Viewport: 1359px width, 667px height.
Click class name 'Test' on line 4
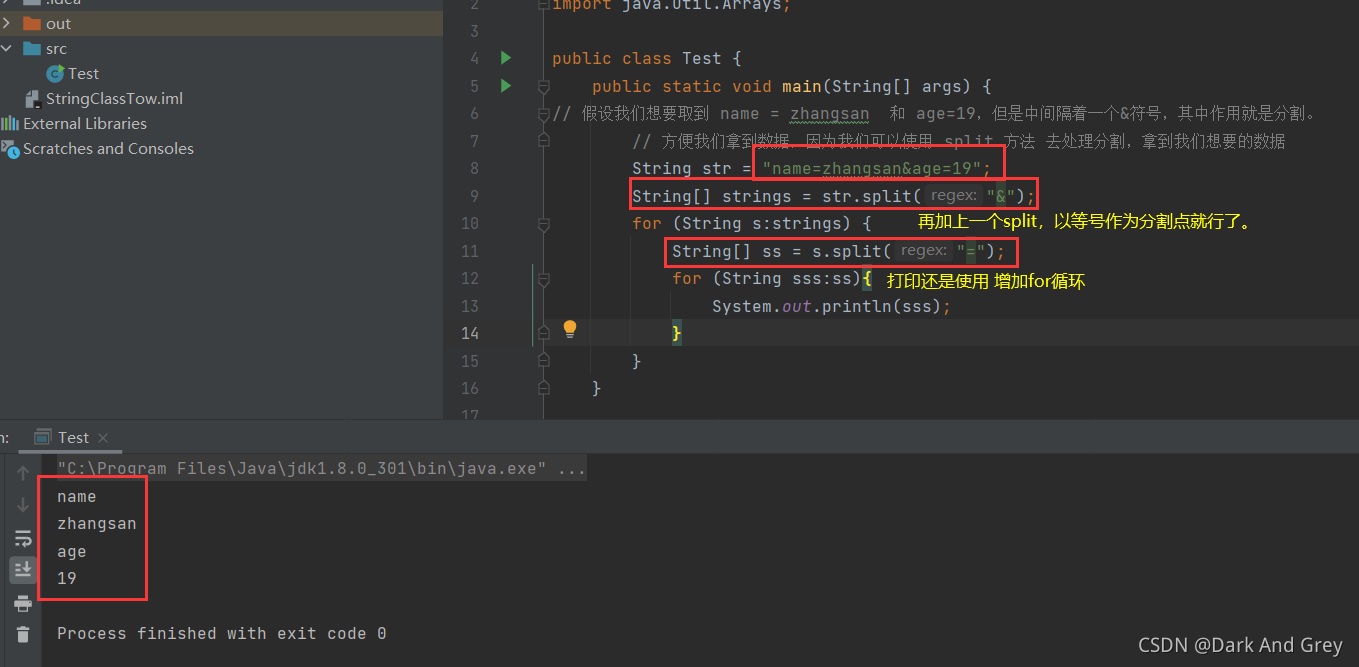click(702, 58)
